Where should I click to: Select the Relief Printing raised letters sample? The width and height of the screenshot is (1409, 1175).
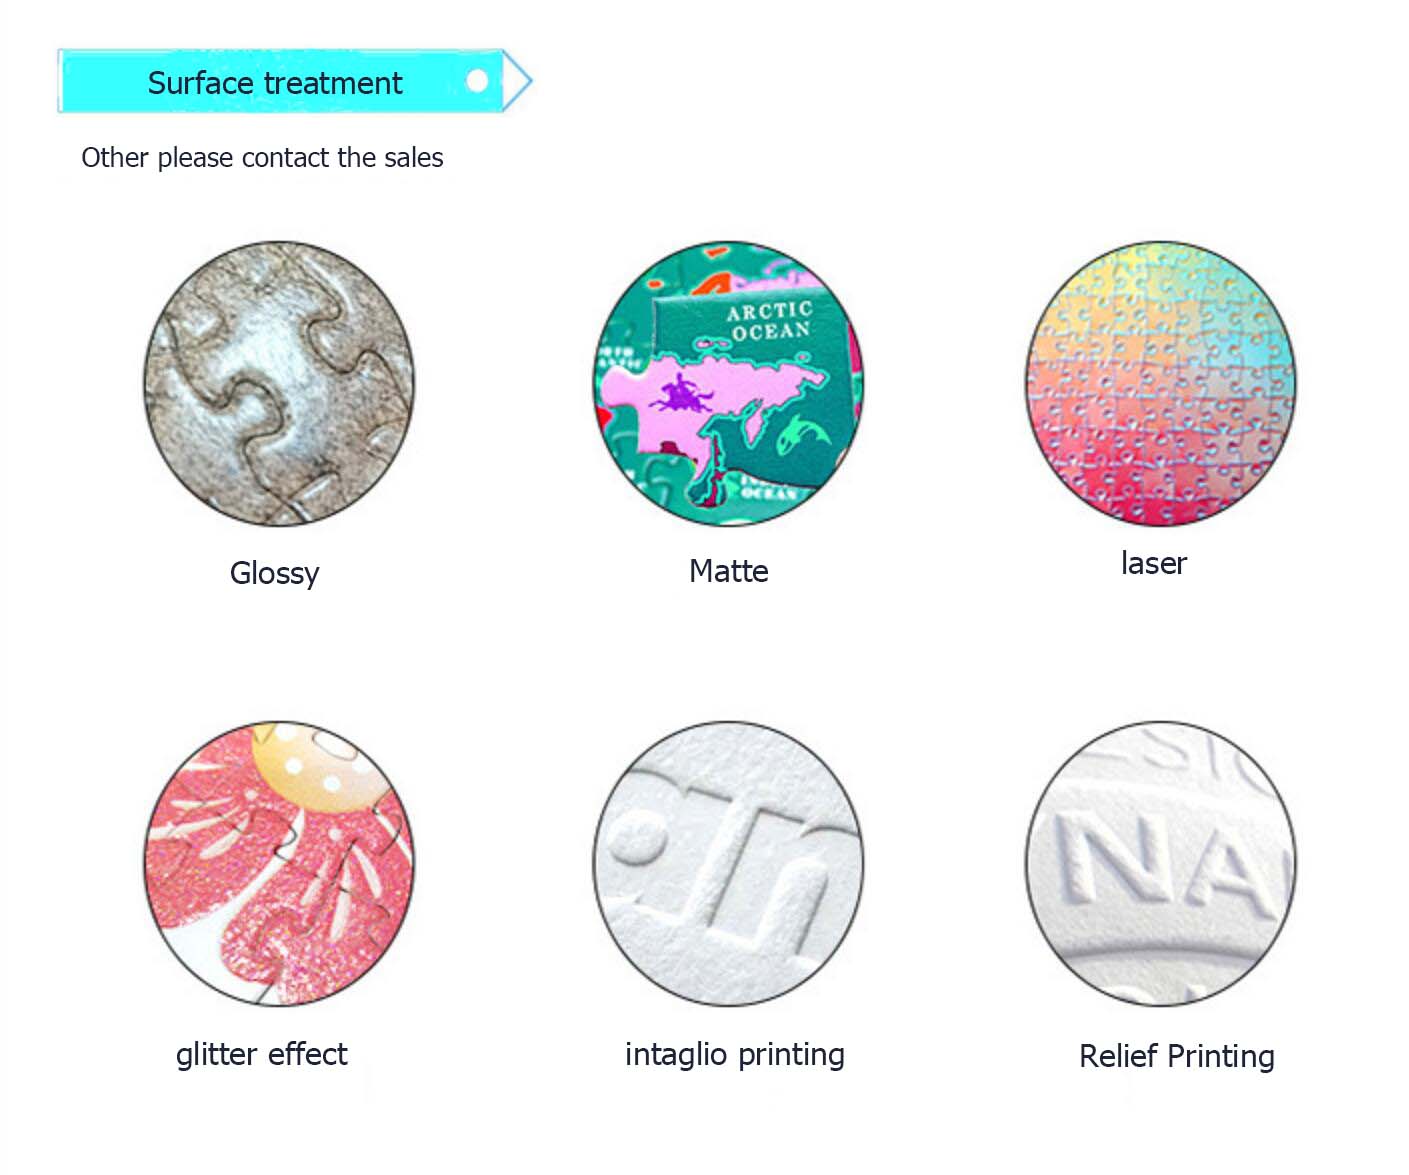tap(1160, 863)
